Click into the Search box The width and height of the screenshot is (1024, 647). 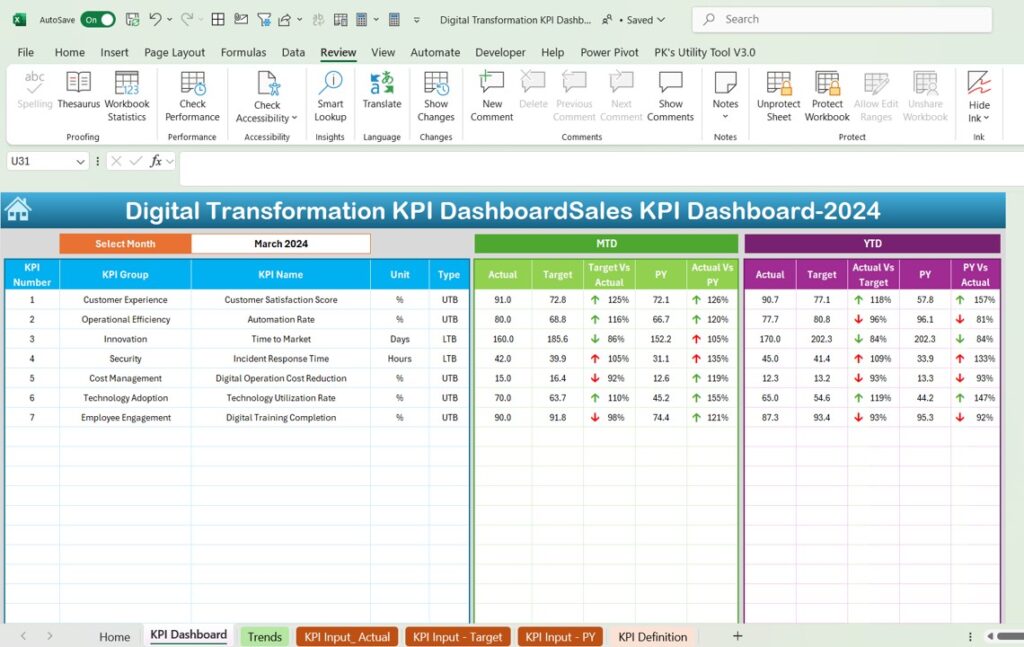pyautogui.click(x=842, y=20)
